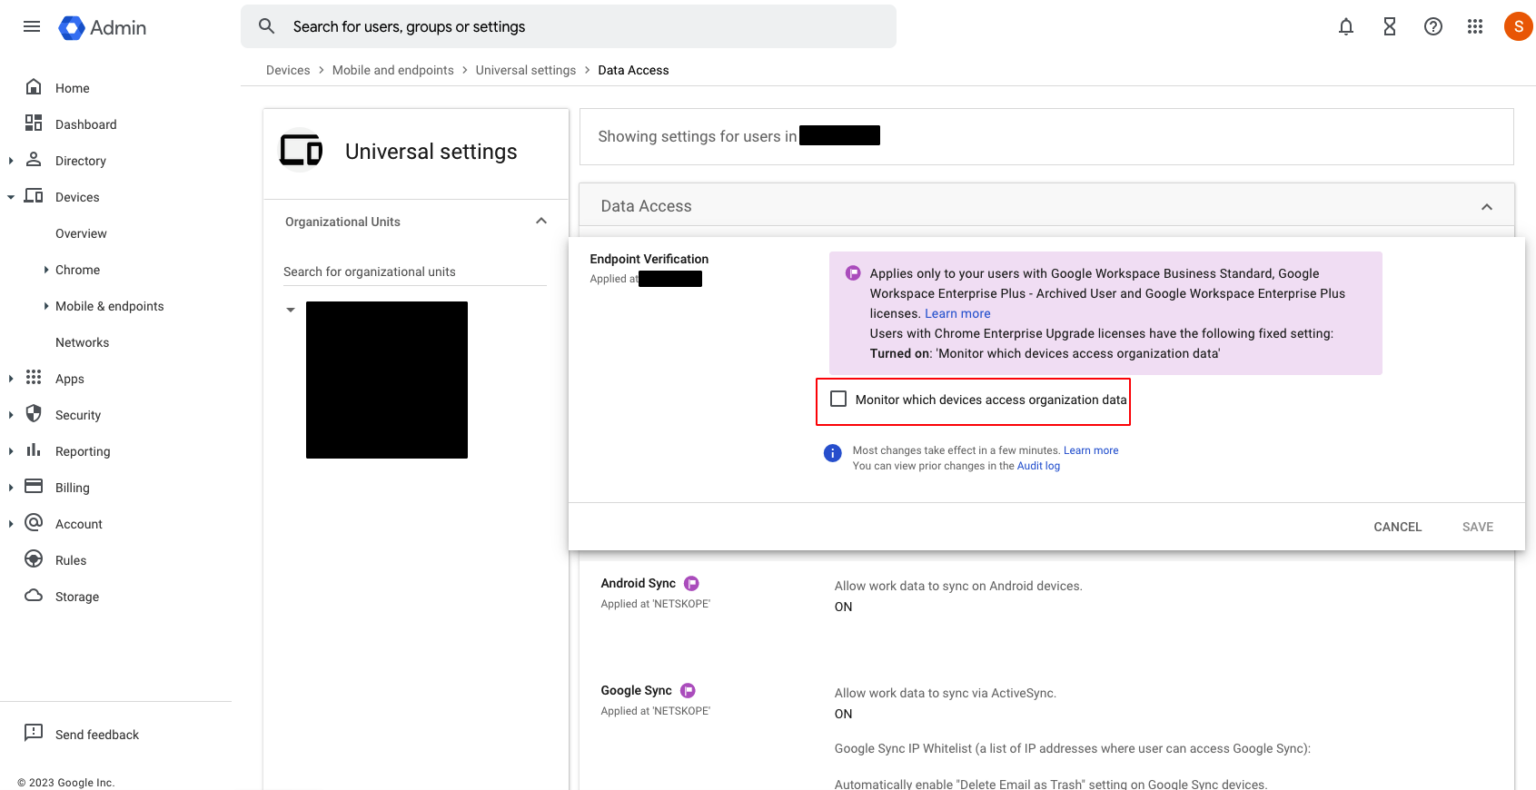Open the Audit log link
Image resolution: width=1536 pixels, height=790 pixels.
tap(1038, 465)
